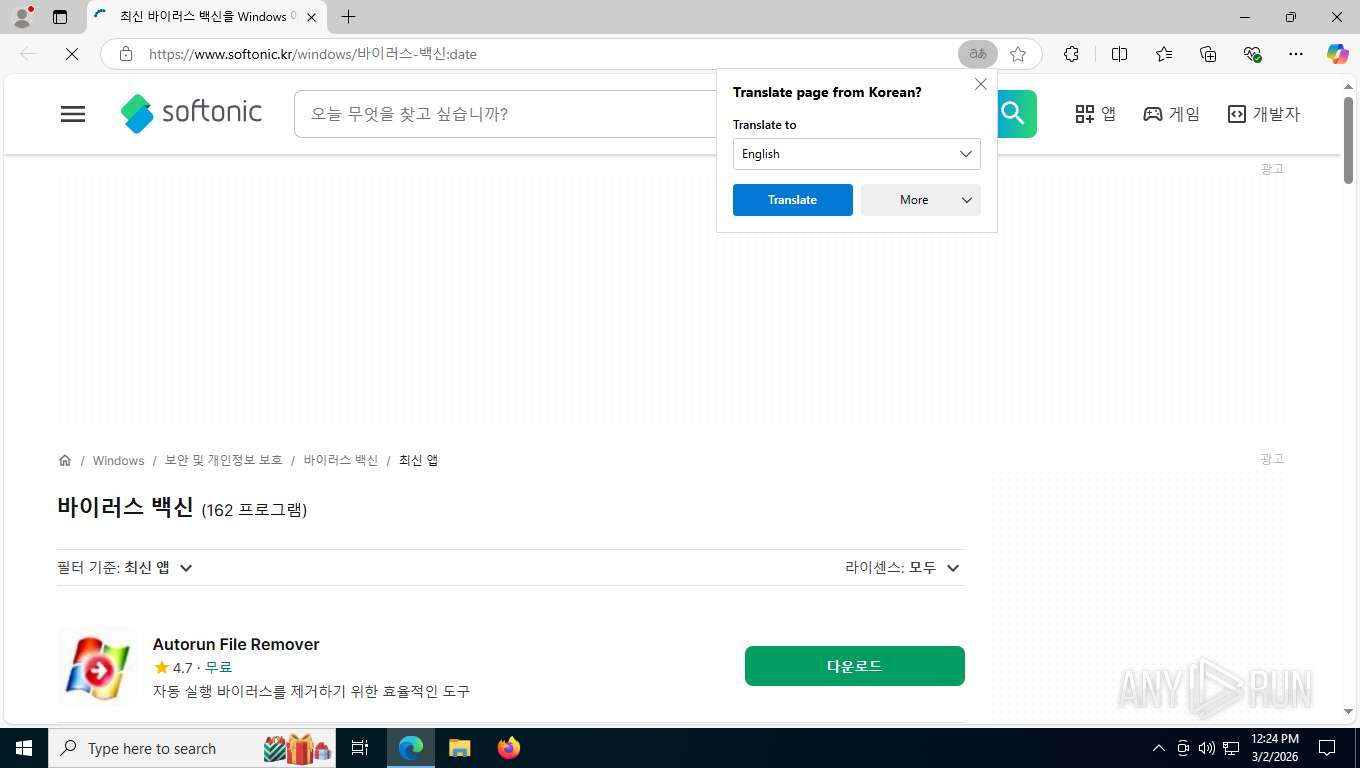Open the volume control icon
The height and width of the screenshot is (768, 1360).
1207,748
